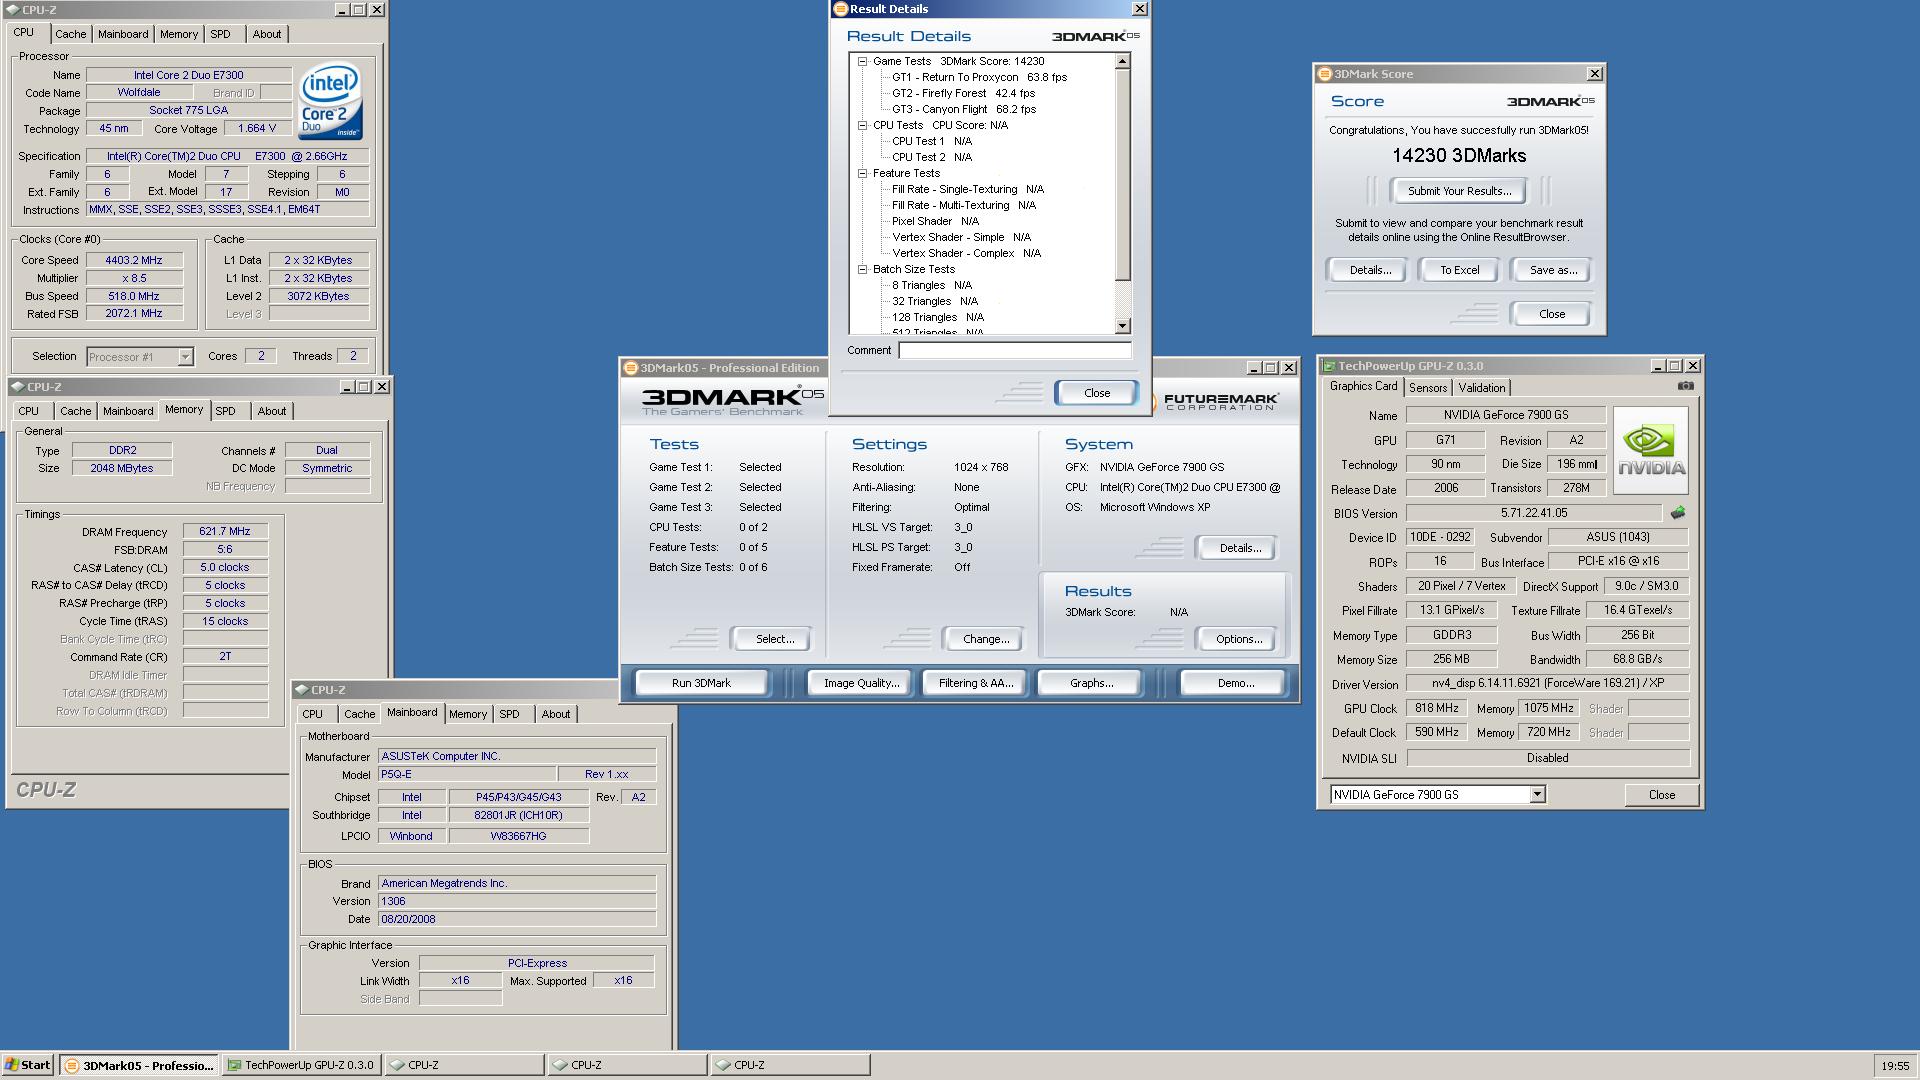Click the GPU-Z screenshot camera icon
The width and height of the screenshot is (1920, 1080).
pos(1685,386)
